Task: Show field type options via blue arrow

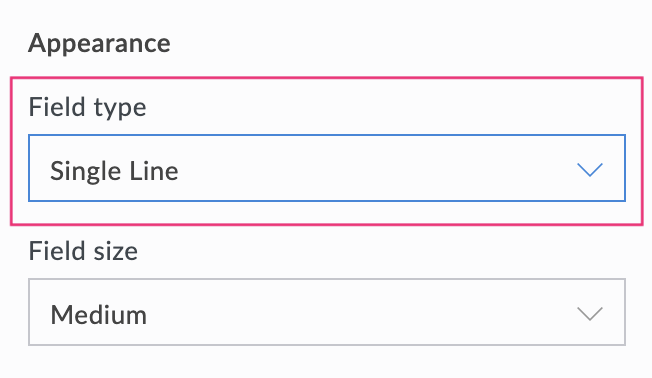Action: point(590,170)
